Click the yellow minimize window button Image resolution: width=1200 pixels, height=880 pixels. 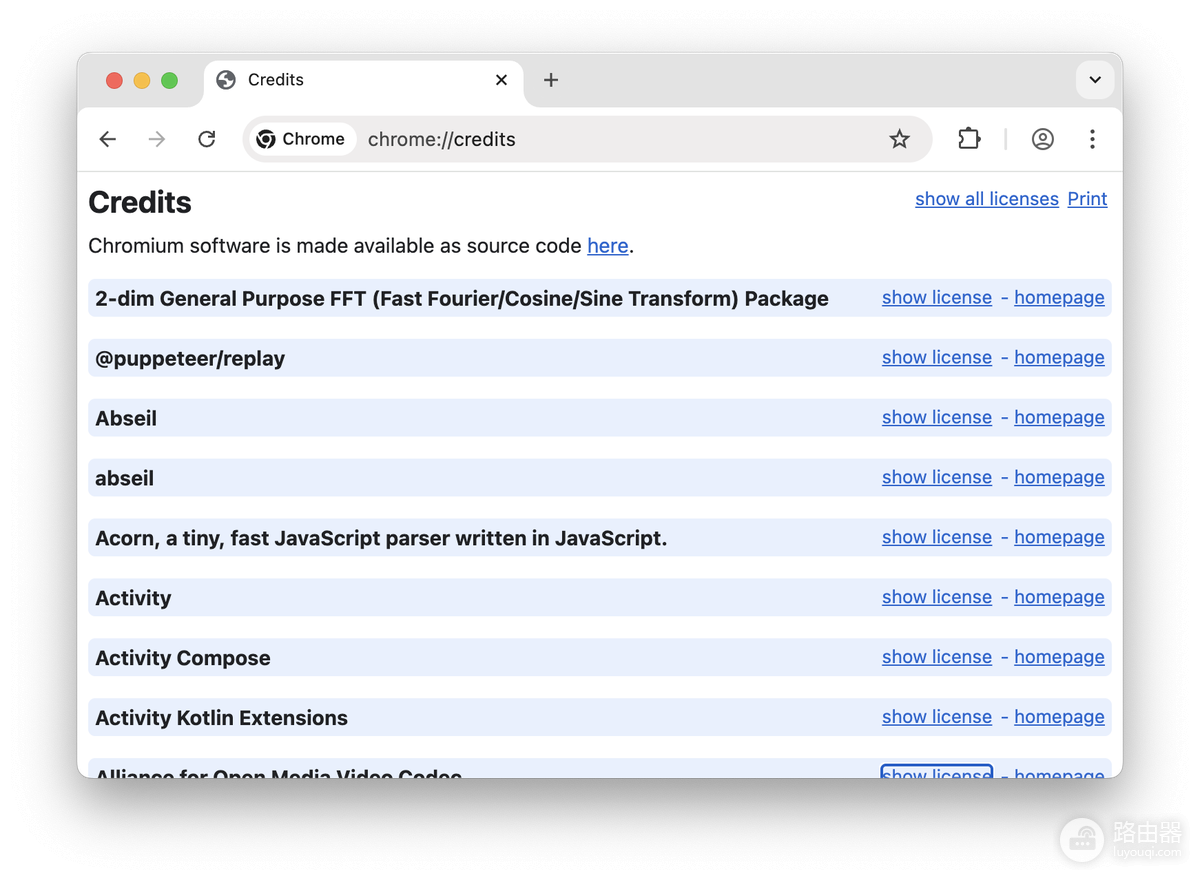pos(142,80)
